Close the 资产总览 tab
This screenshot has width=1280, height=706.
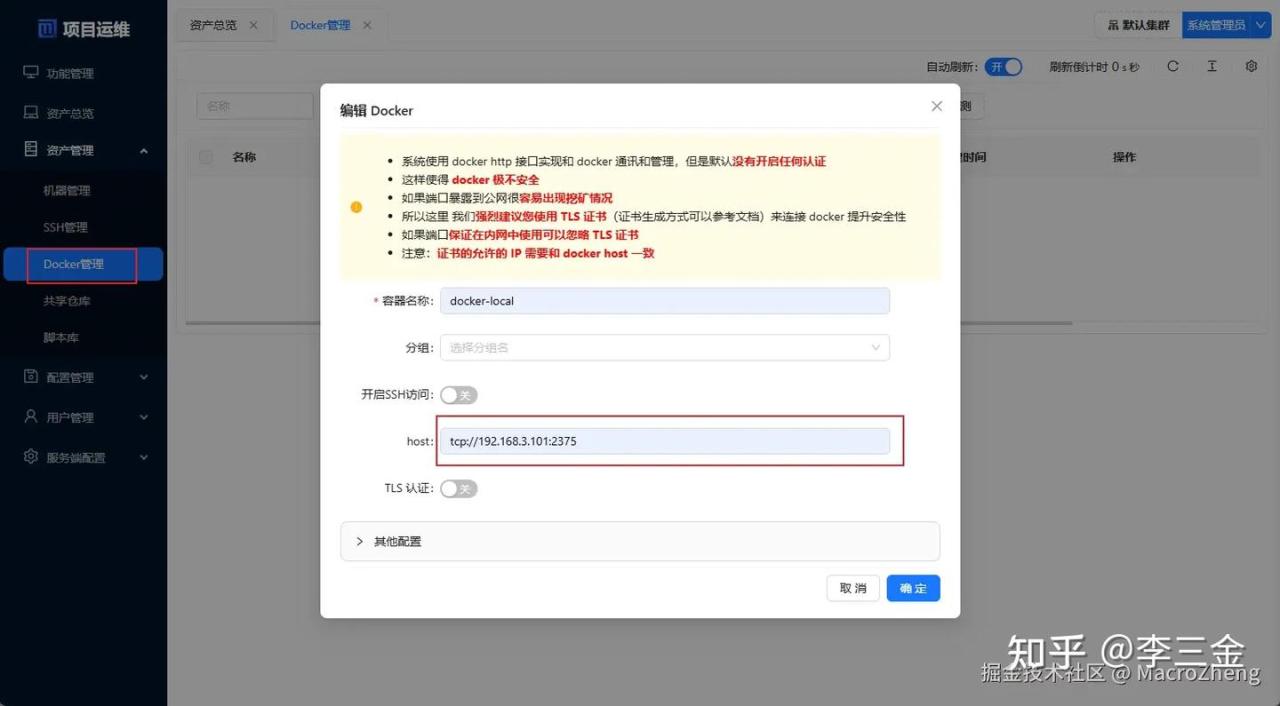[253, 25]
